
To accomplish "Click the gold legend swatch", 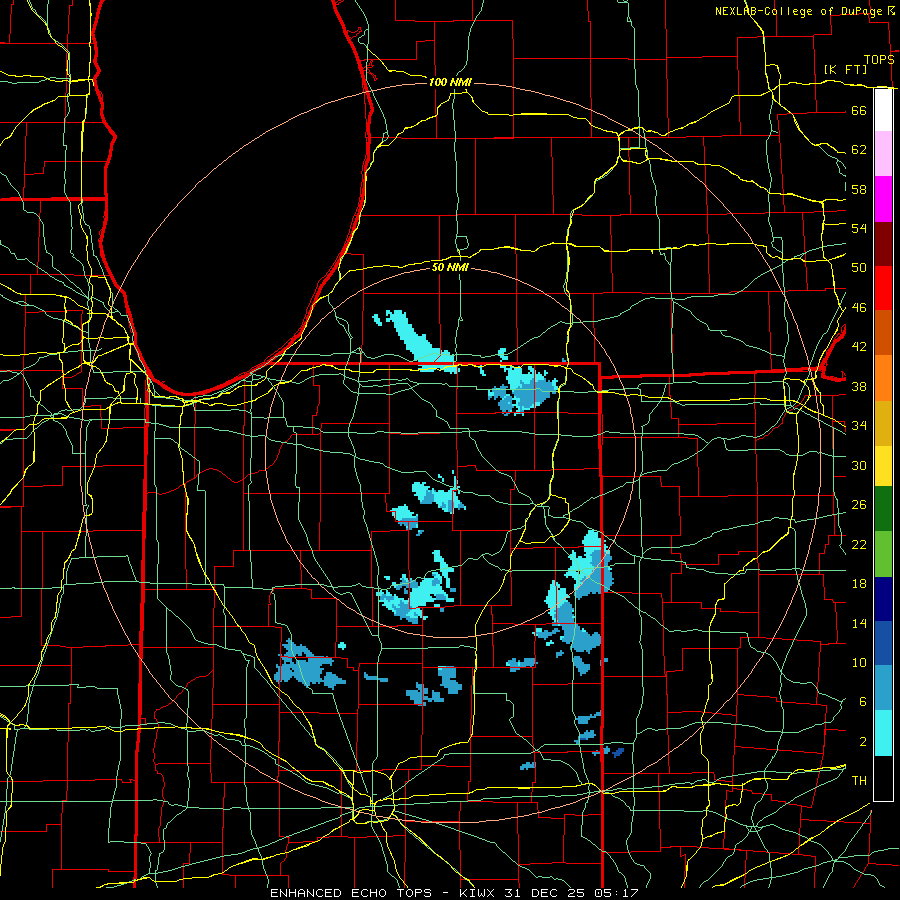I will [883, 422].
